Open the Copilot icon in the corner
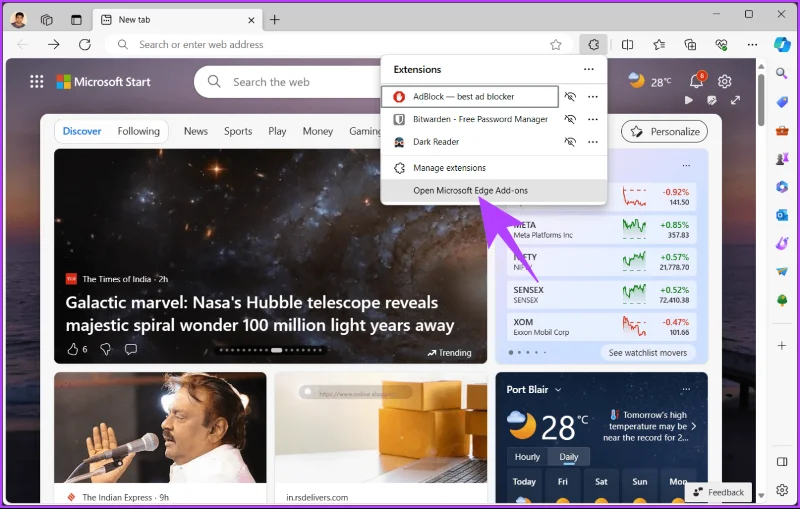The width and height of the screenshot is (800, 509). click(782, 44)
